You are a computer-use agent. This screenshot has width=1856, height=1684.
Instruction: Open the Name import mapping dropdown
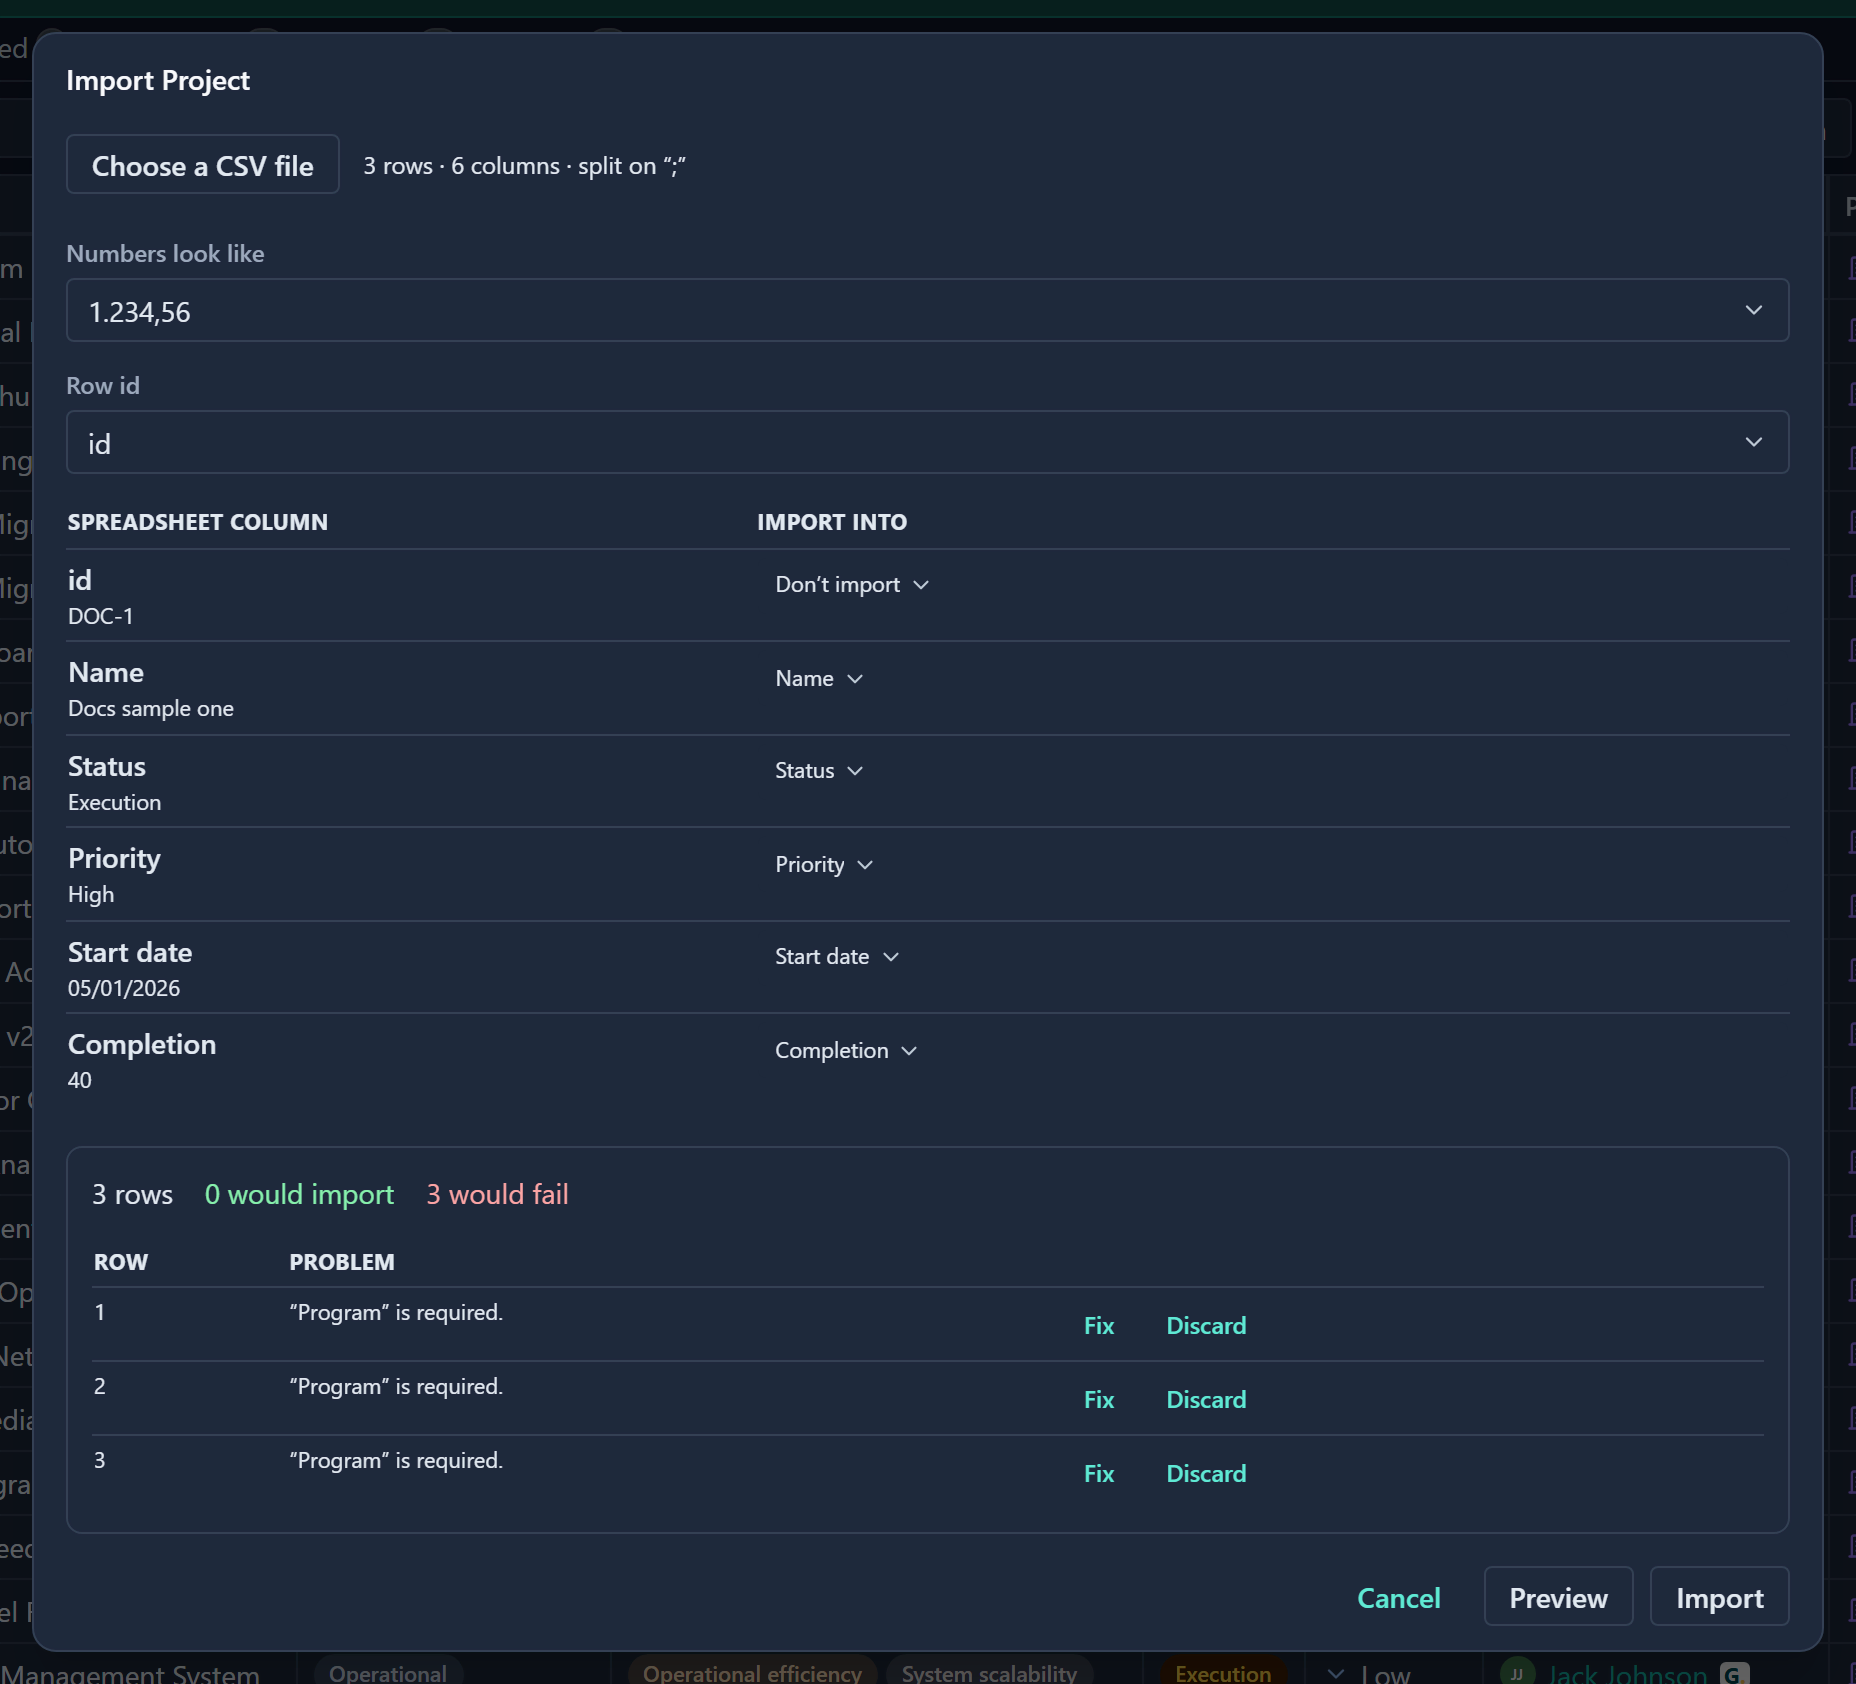point(819,679)
